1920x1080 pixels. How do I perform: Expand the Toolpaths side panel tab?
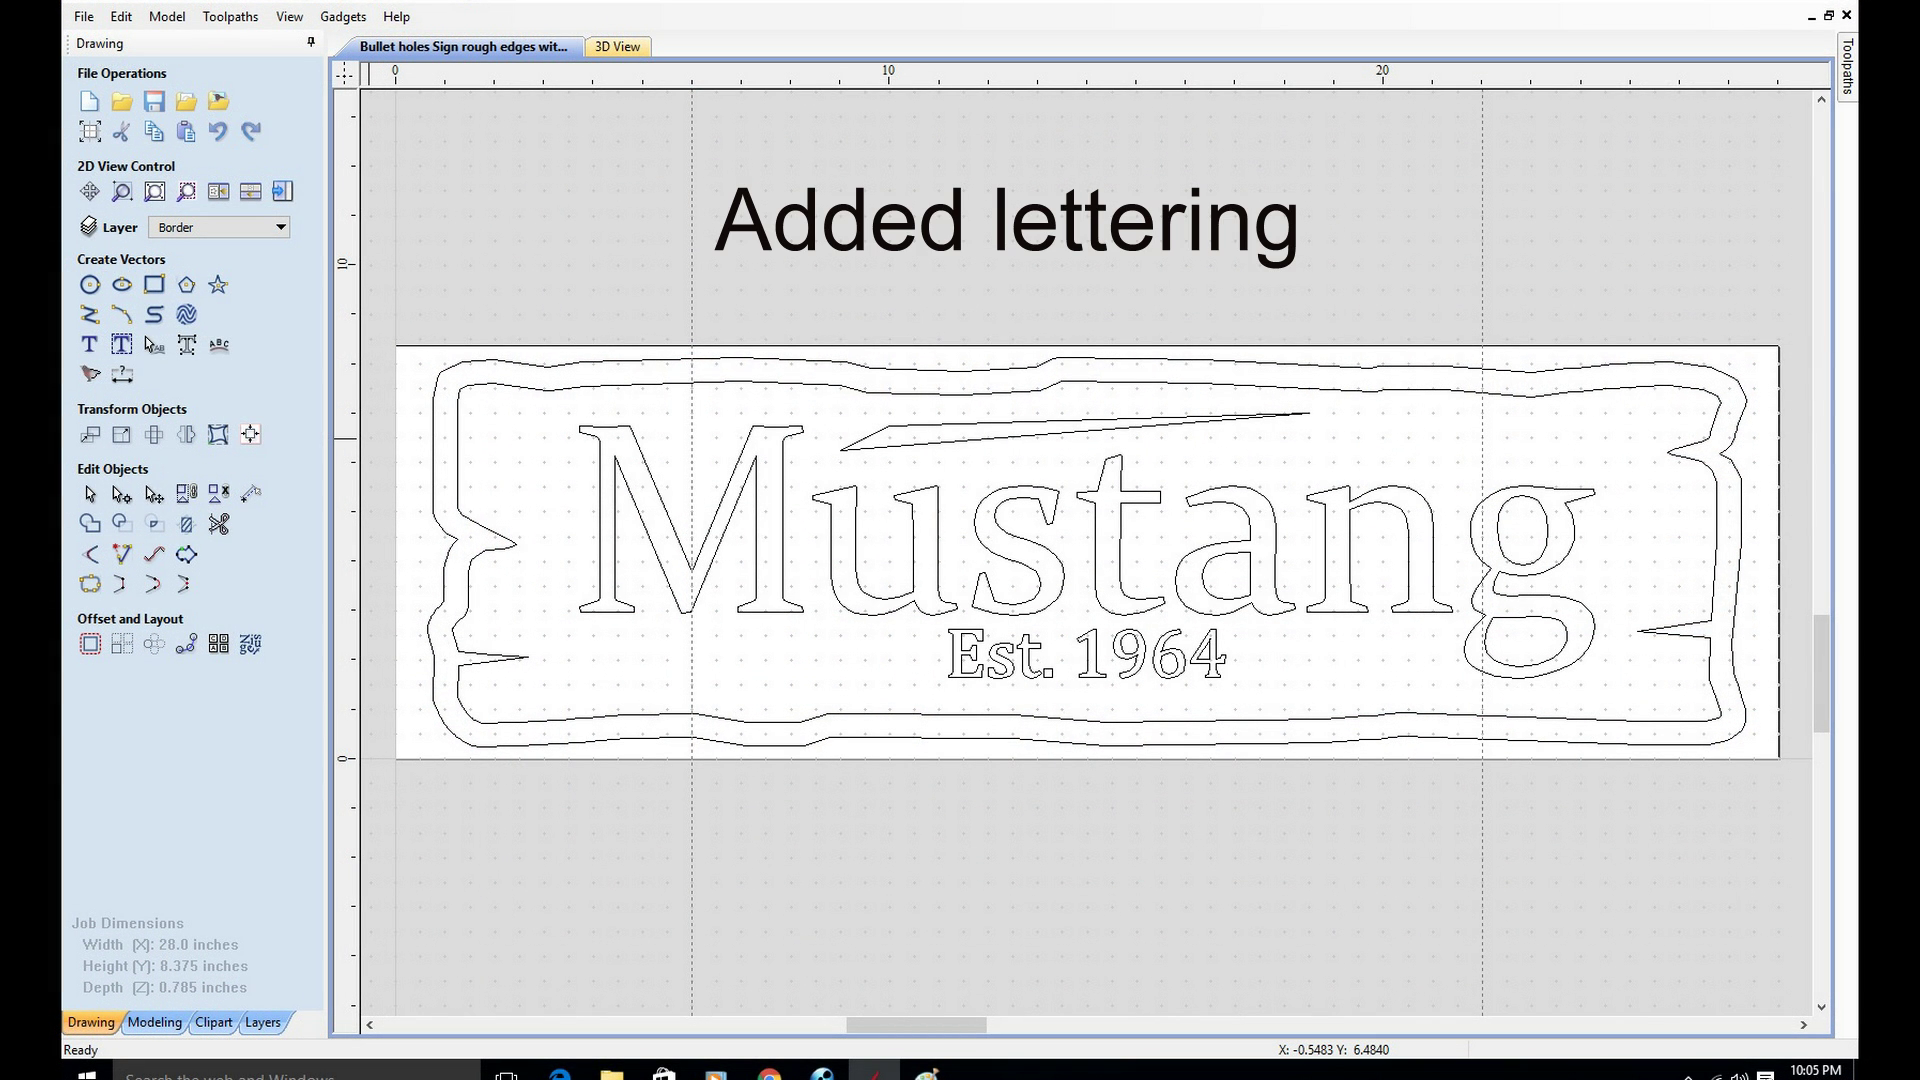click(x=1847, y=66)
